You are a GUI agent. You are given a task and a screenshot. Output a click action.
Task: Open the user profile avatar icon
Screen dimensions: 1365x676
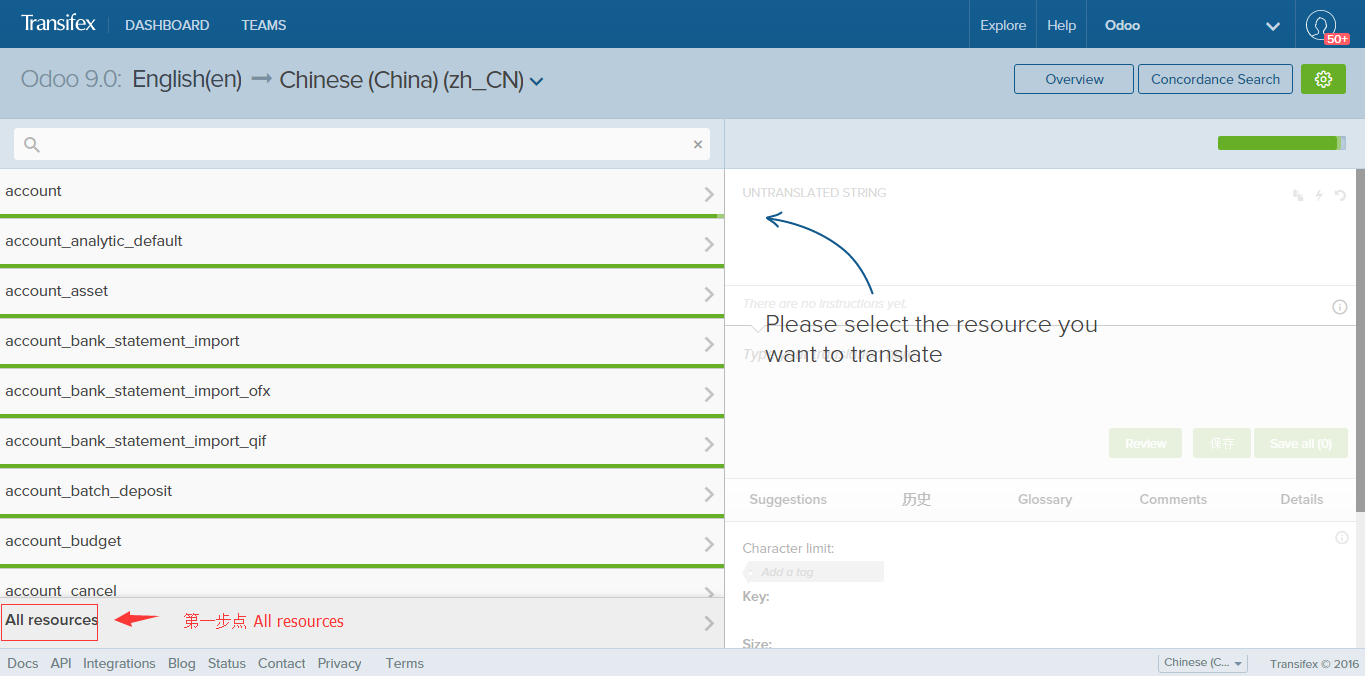pyautogui.click(x=1320, y=24)
